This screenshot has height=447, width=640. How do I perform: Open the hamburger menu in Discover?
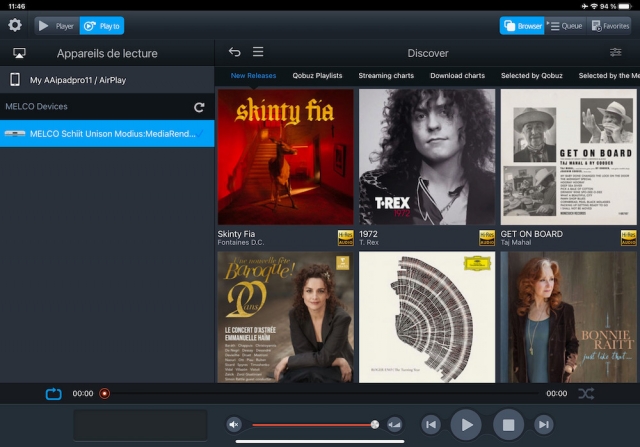click(258, 52)
